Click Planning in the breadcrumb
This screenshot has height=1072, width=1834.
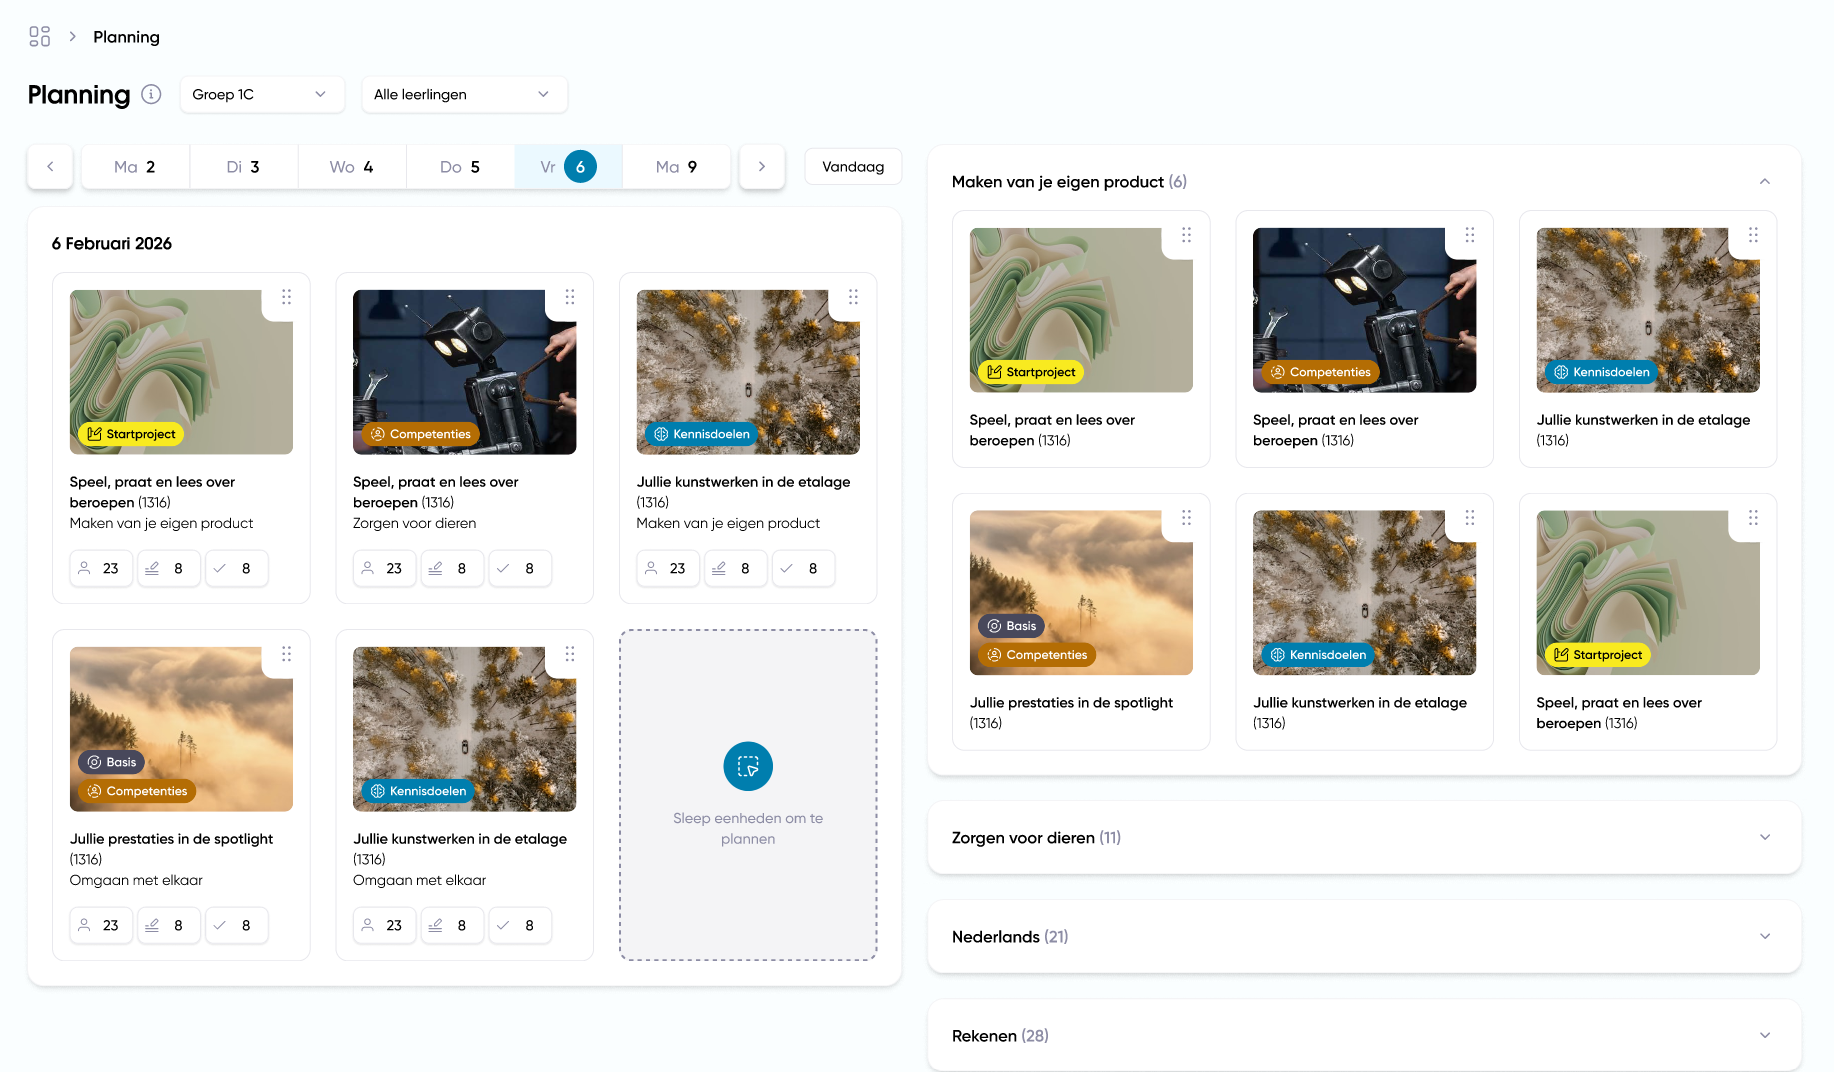pyautogui.click(x=126, y=37)
